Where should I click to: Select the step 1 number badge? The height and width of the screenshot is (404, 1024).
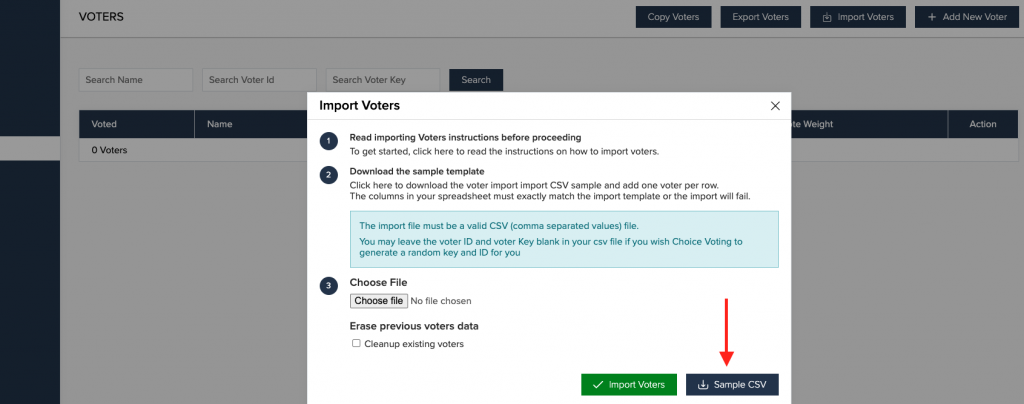(x=328, y=141)
